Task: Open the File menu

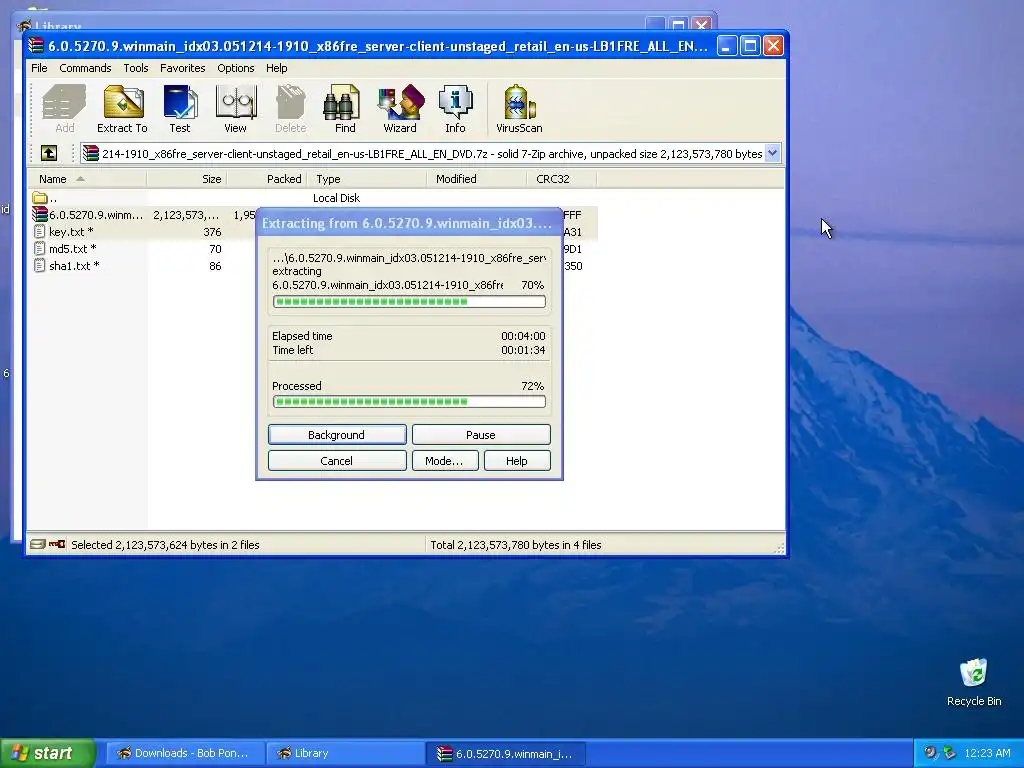Action: tap(39, 68)
